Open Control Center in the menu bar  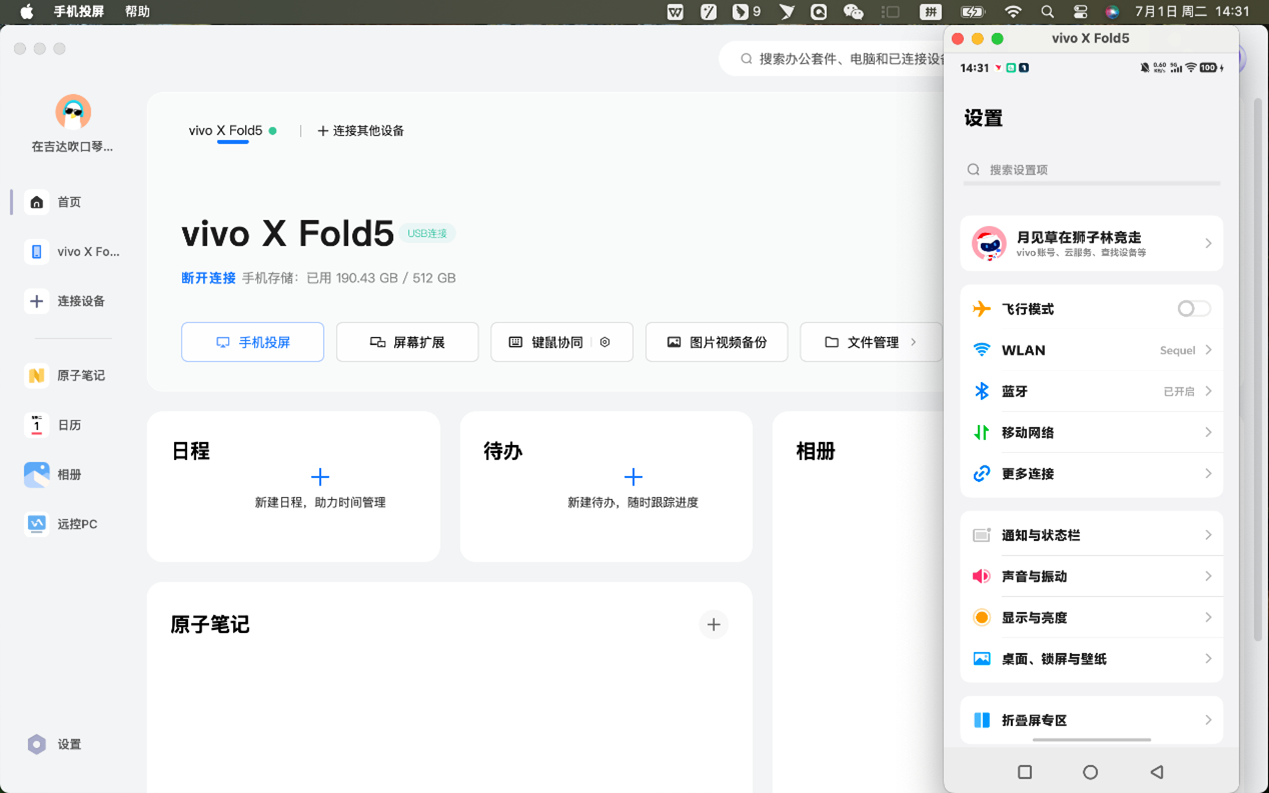[1080, 12]
